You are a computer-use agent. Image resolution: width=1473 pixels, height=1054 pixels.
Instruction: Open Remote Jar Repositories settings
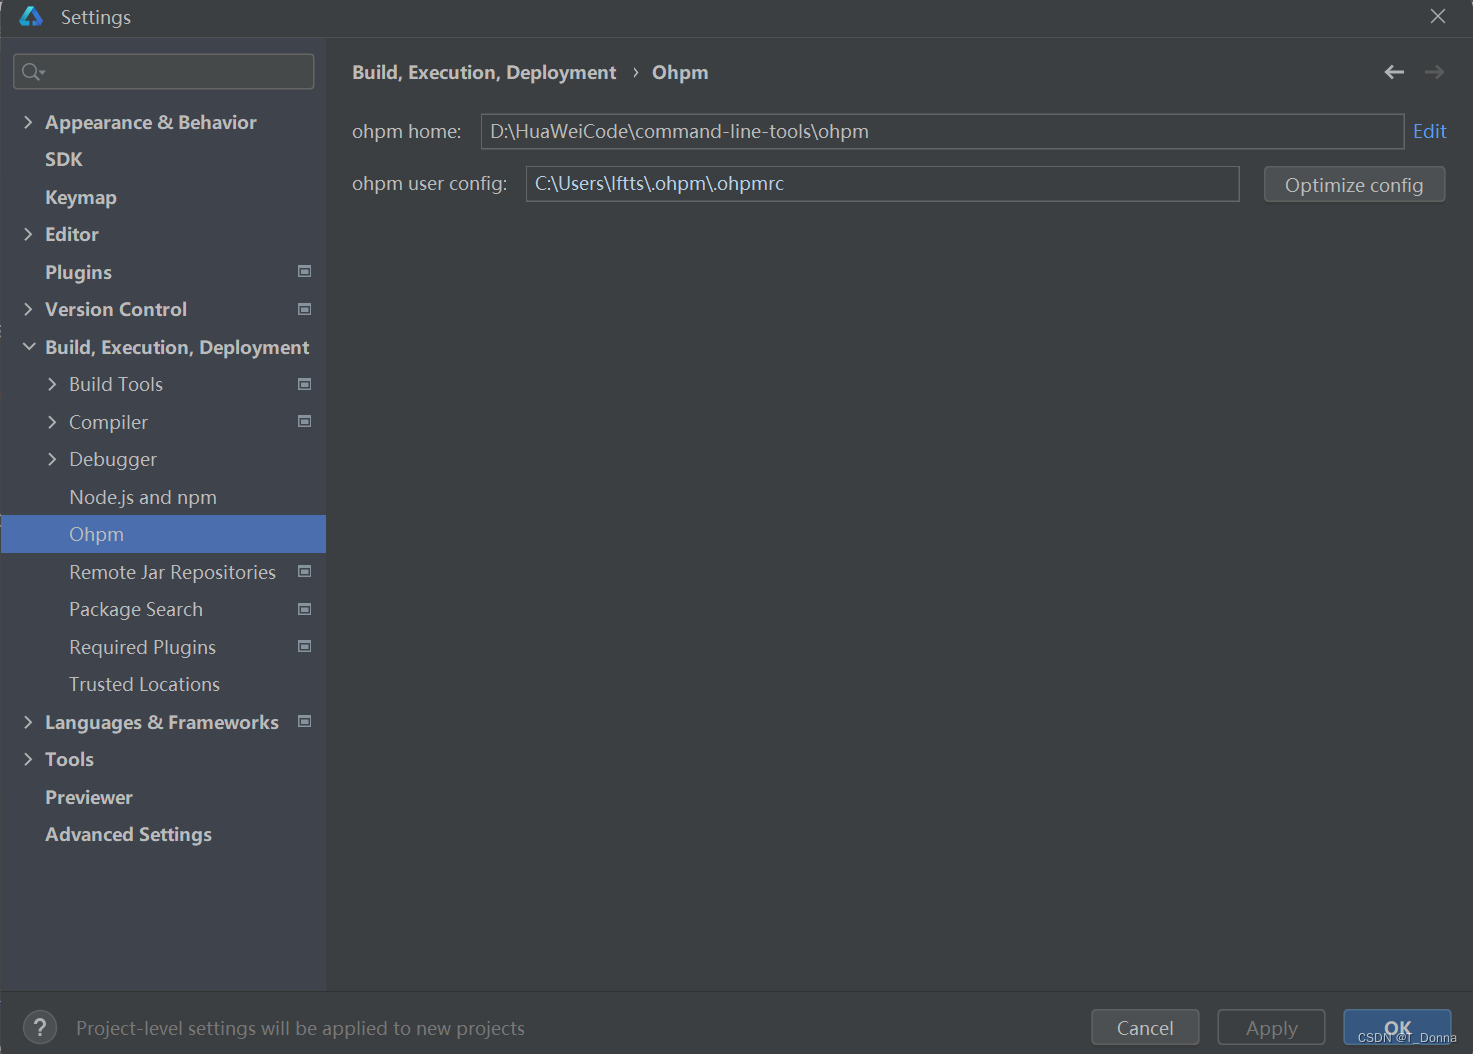(172, 572)
